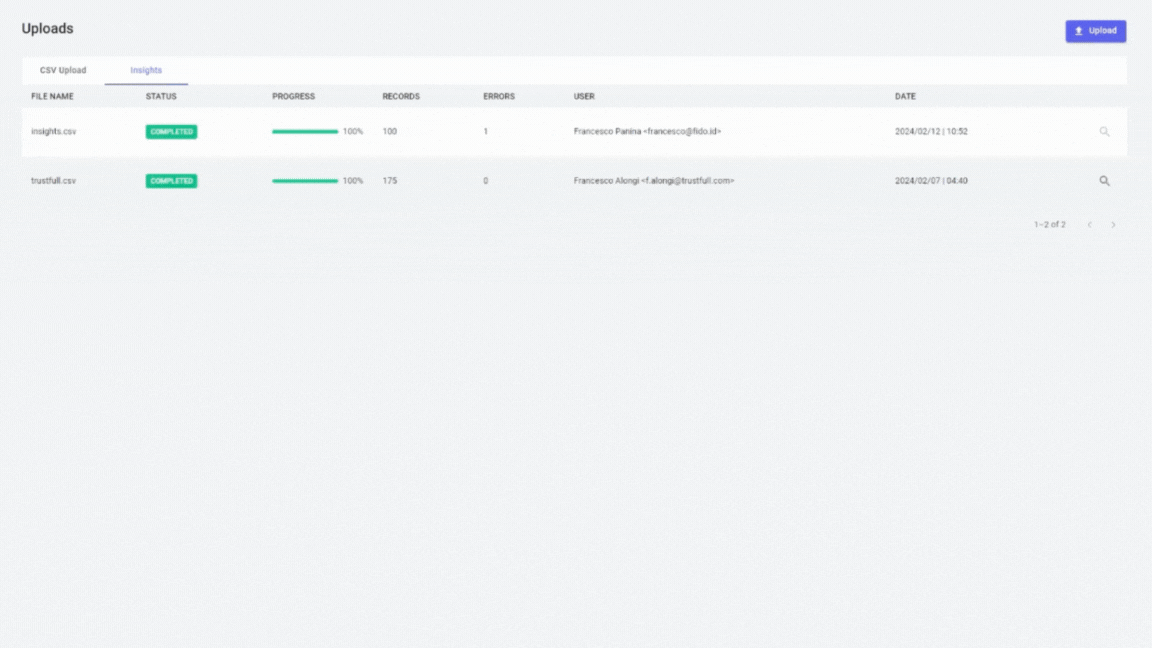Go to previous page arrow
This screenshot has height=648, width=1152.
click(1090, 225)
